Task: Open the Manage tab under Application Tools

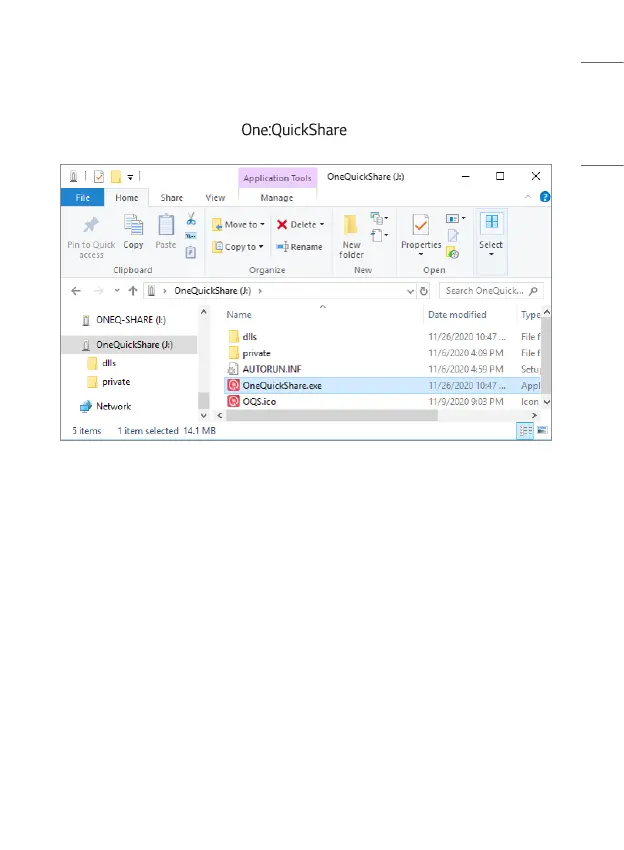Action: 276,198
